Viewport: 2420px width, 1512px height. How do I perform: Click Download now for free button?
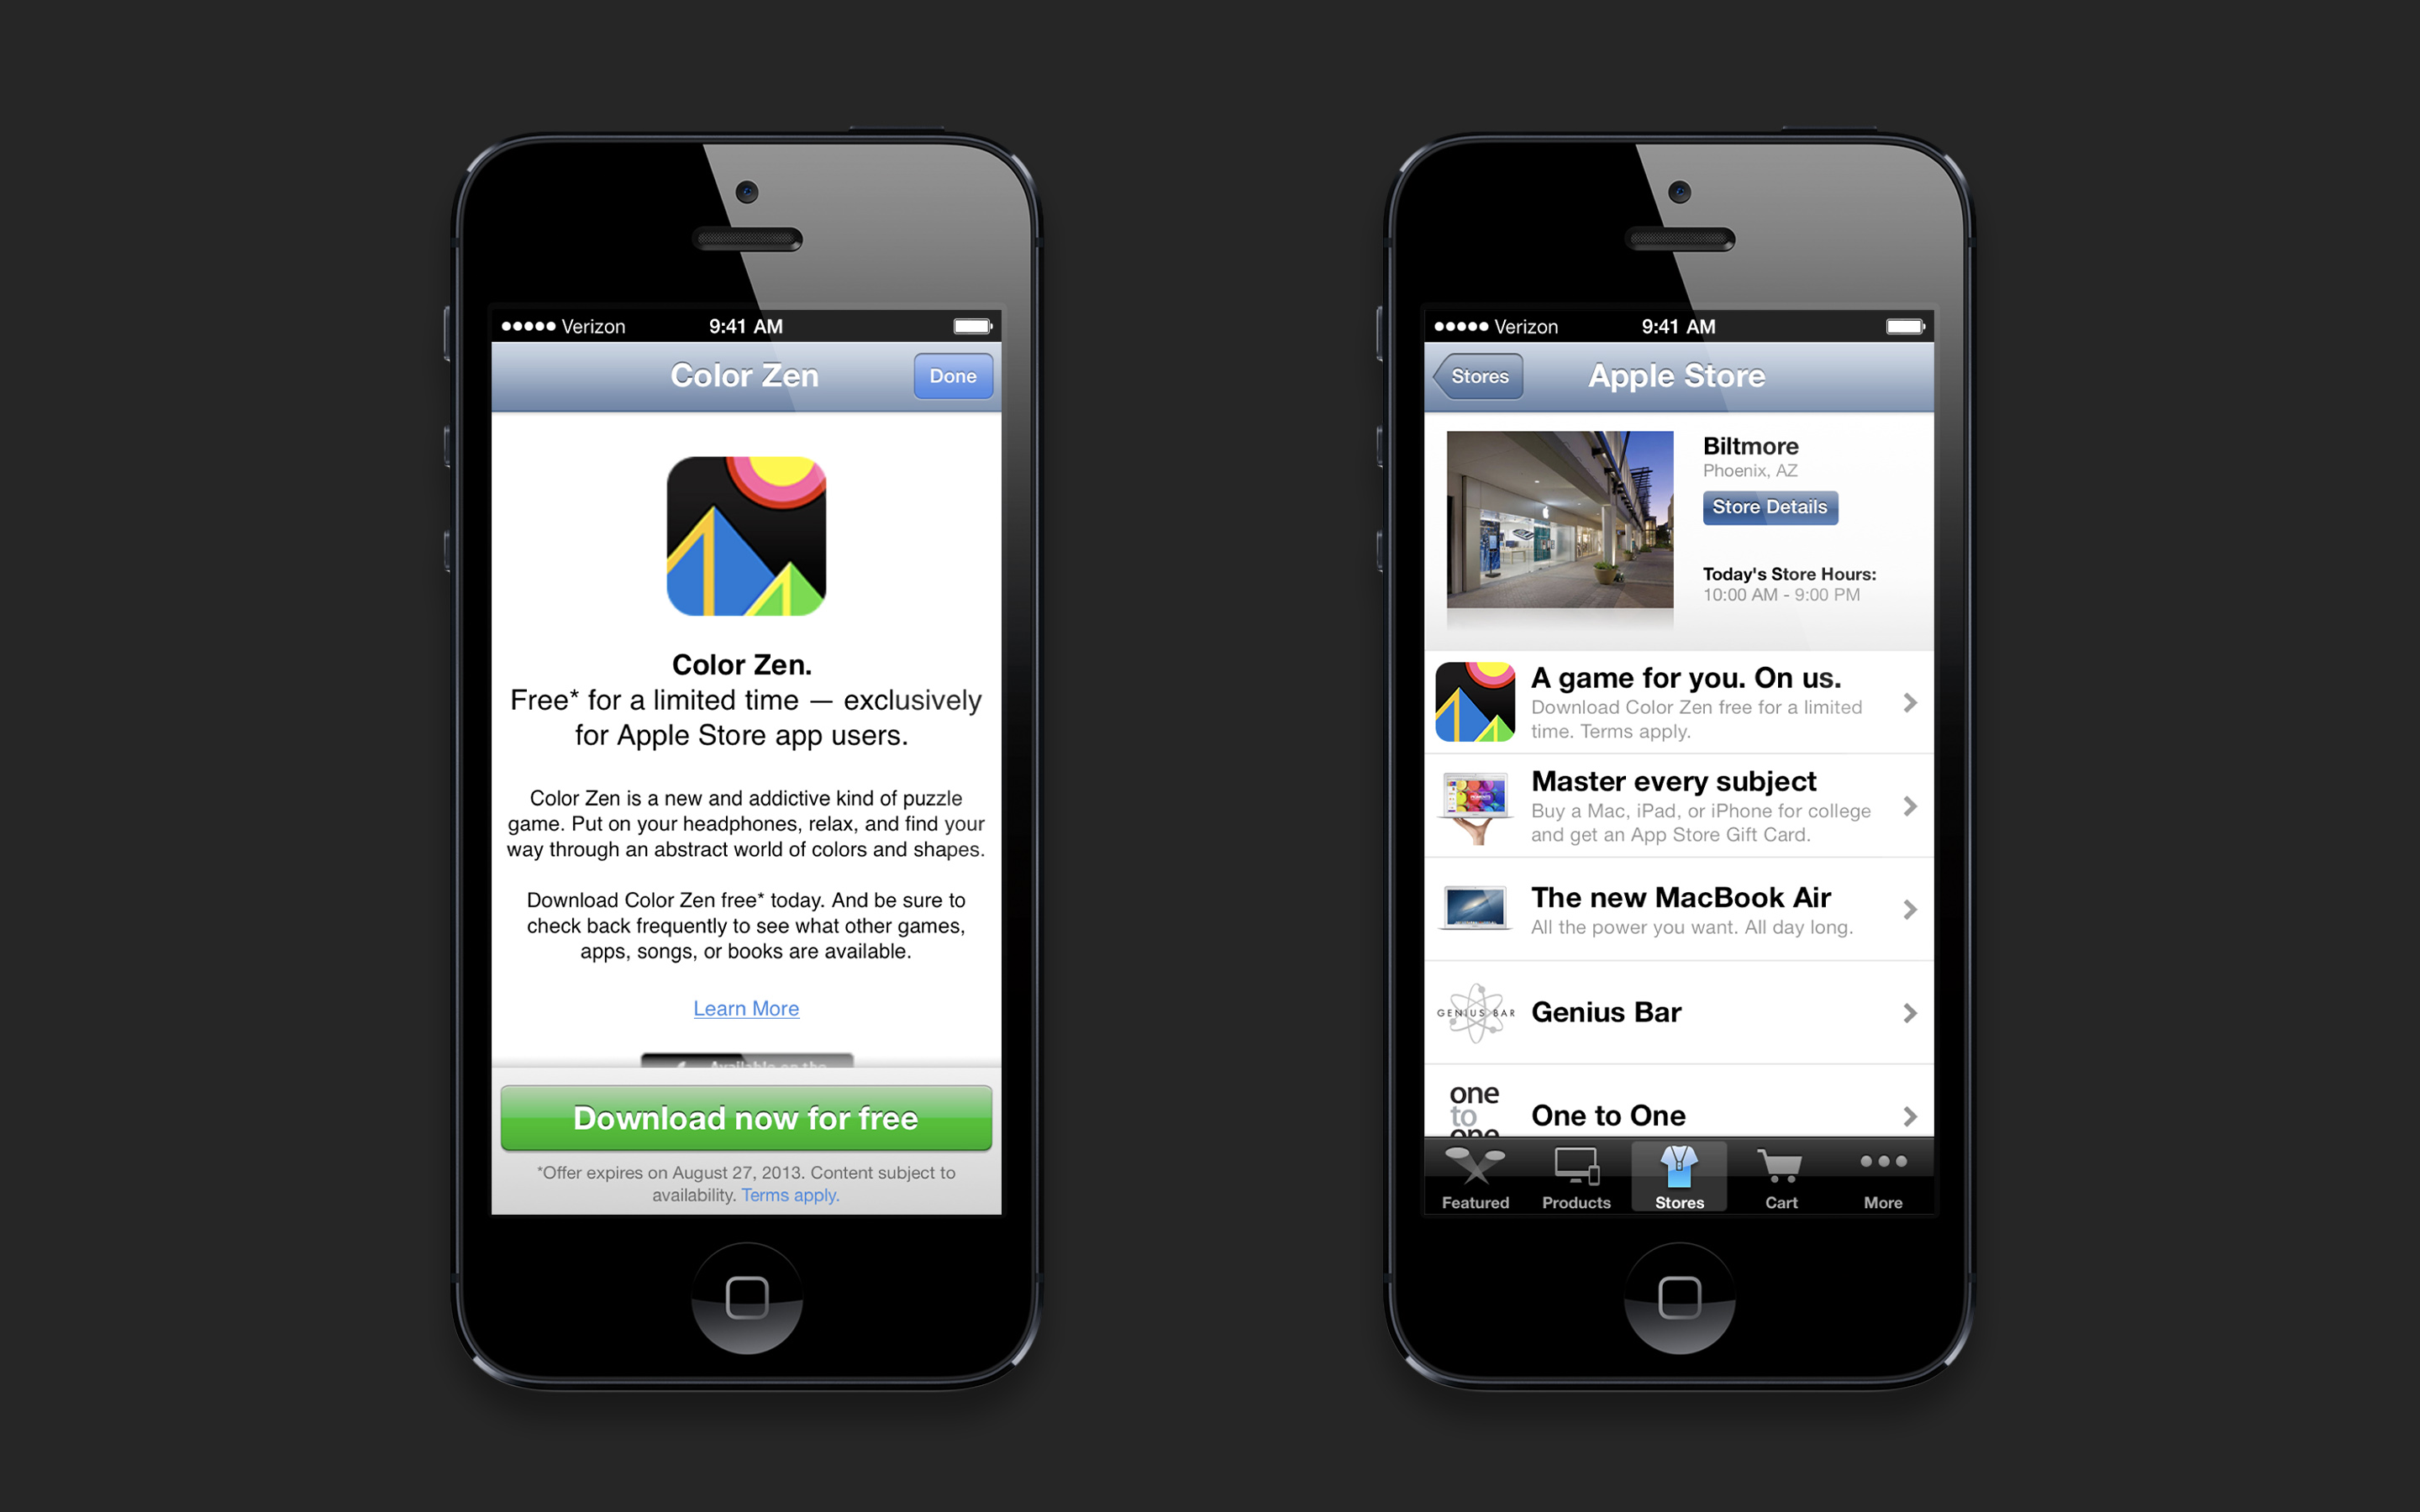pos(744,1116)
